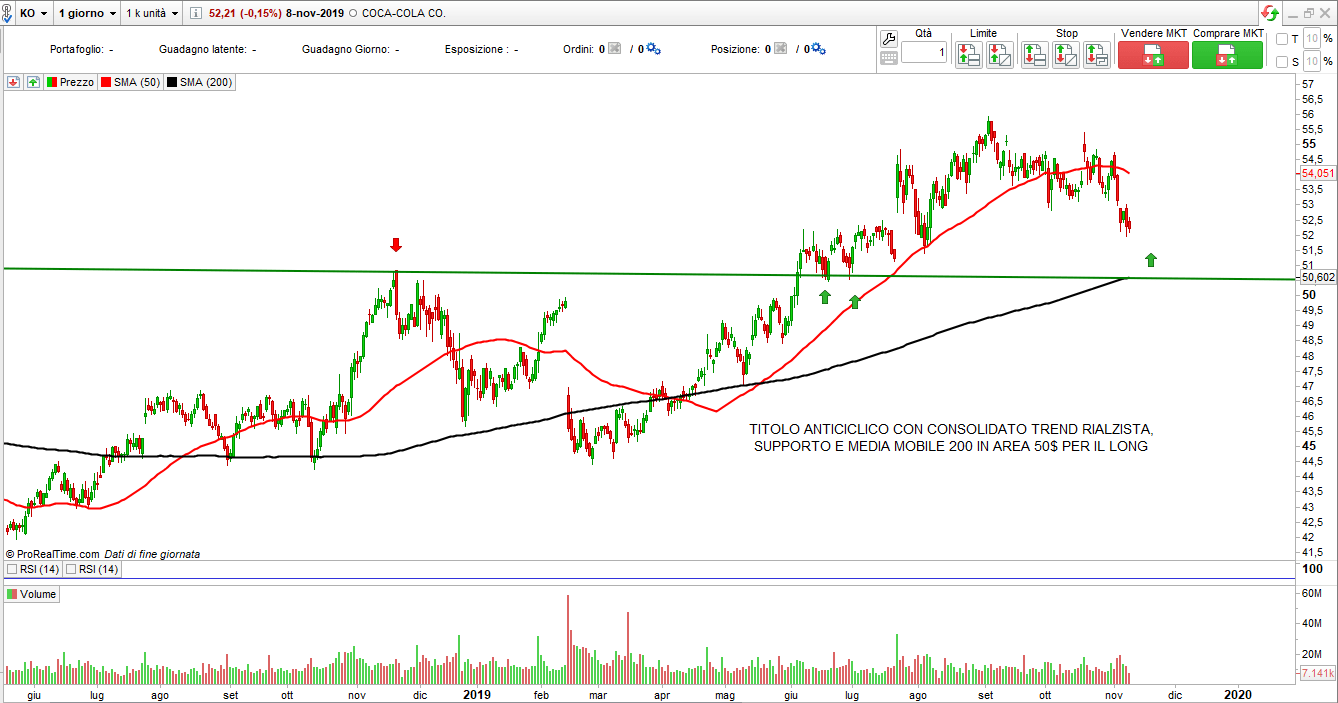Click the SMA (200) indicator label
Viewport: 1338px width, 703px height.
point(200,82)
